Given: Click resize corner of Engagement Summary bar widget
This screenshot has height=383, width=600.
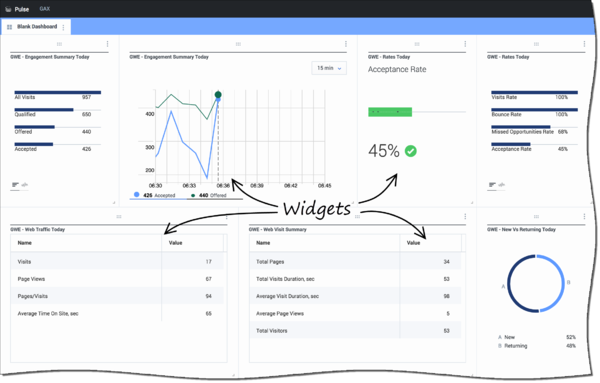Looking at the screenshot, I should 114,202.
